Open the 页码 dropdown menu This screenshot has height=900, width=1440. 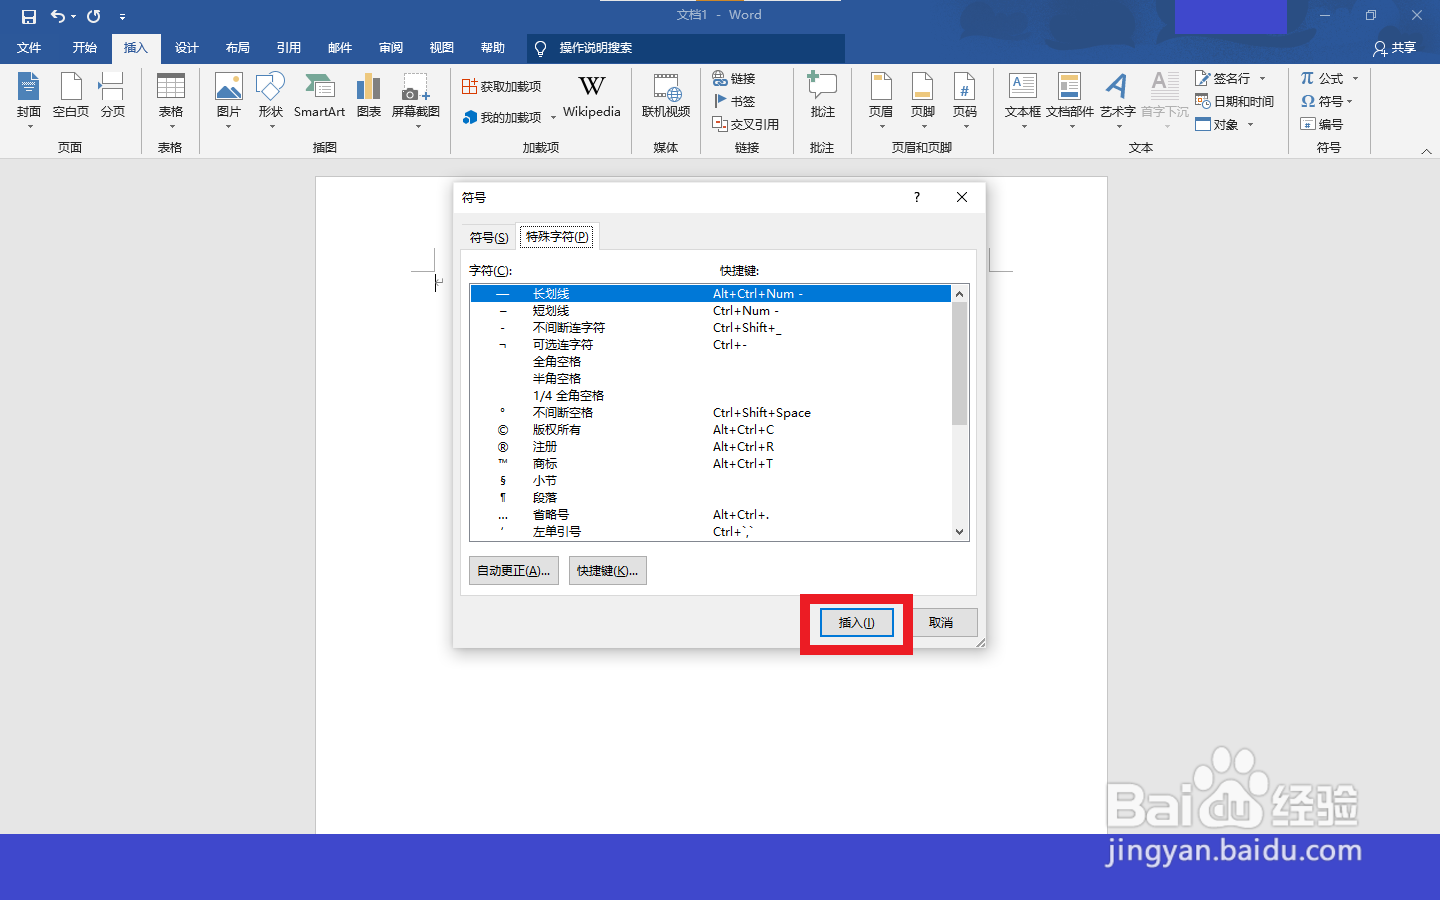[966, 100]
